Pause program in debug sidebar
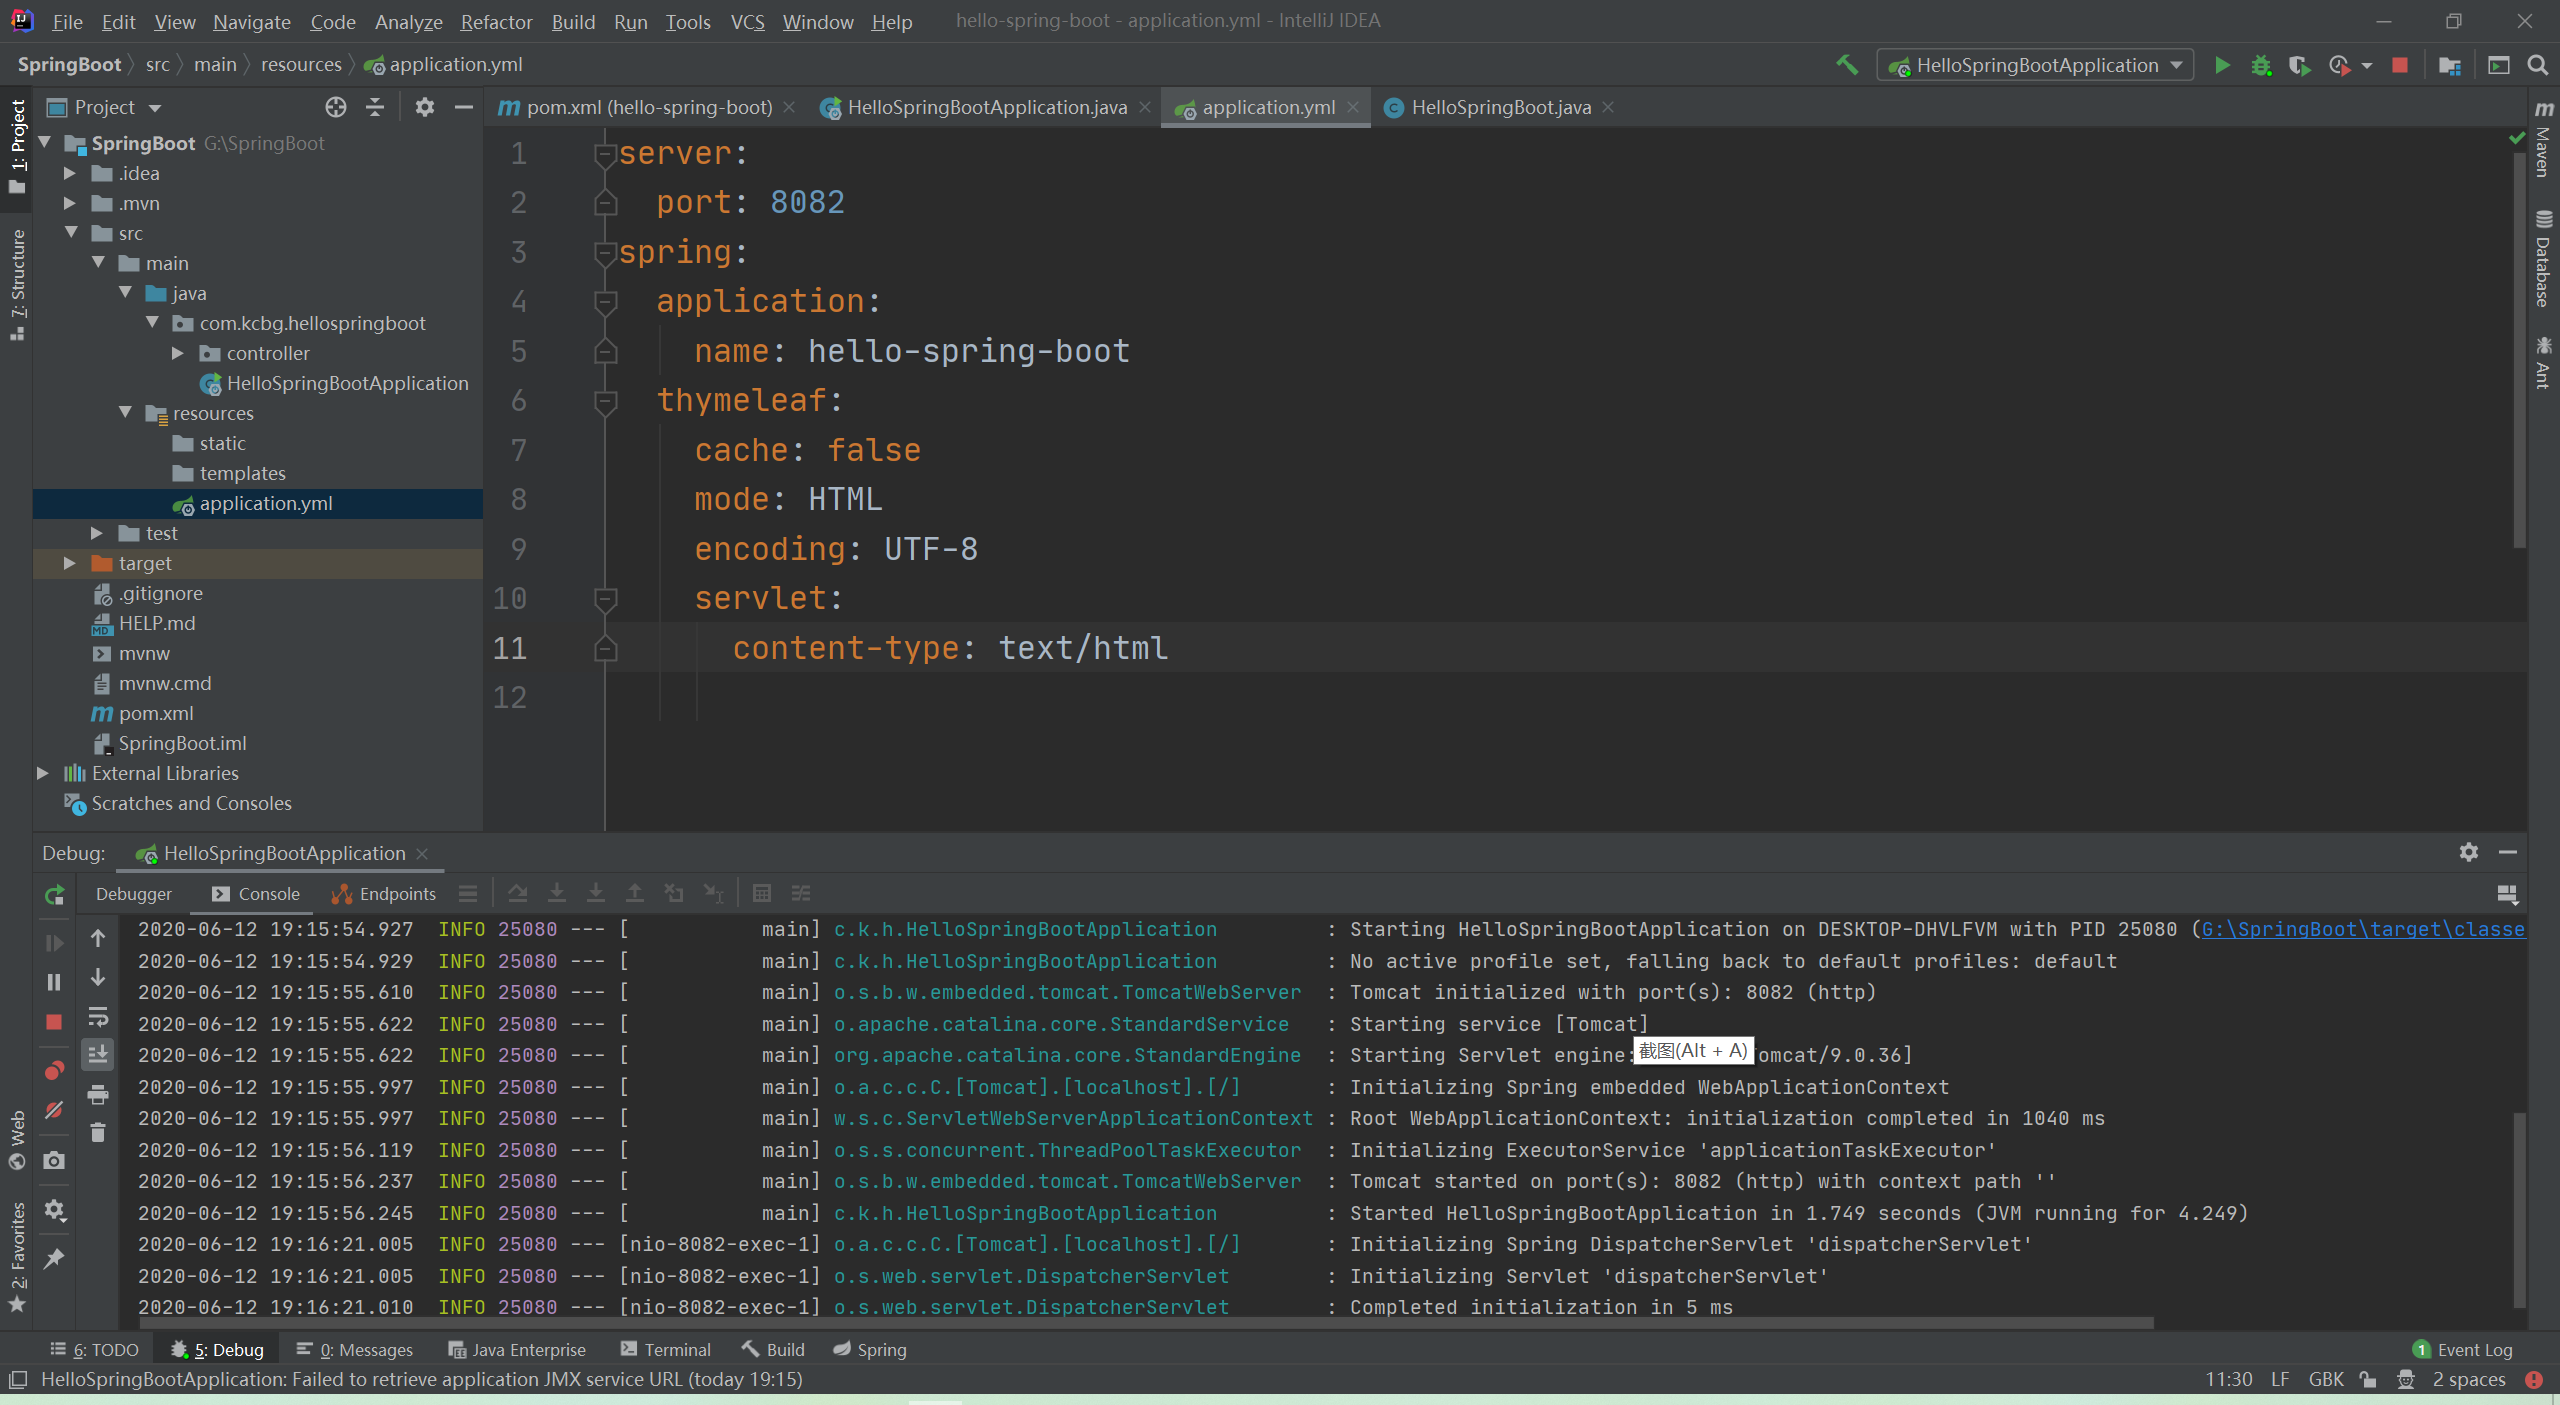 (x=54, y=982)
